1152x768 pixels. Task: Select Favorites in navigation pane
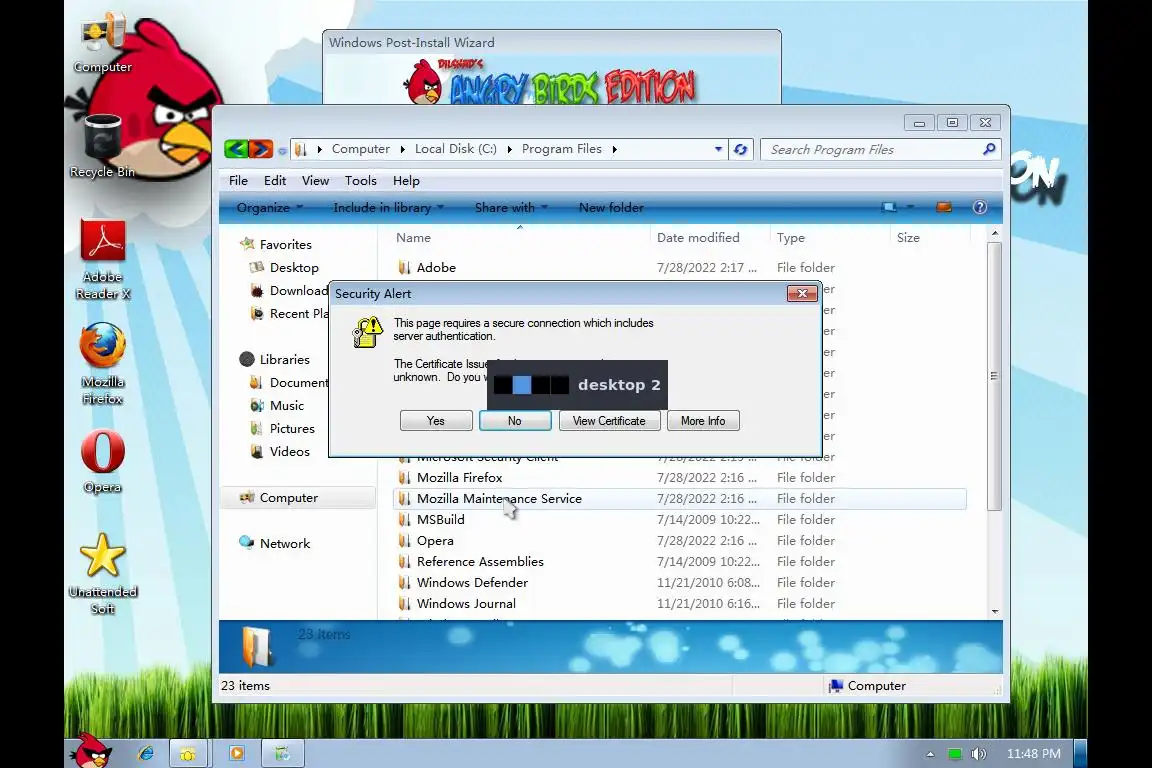coord(285,245)
